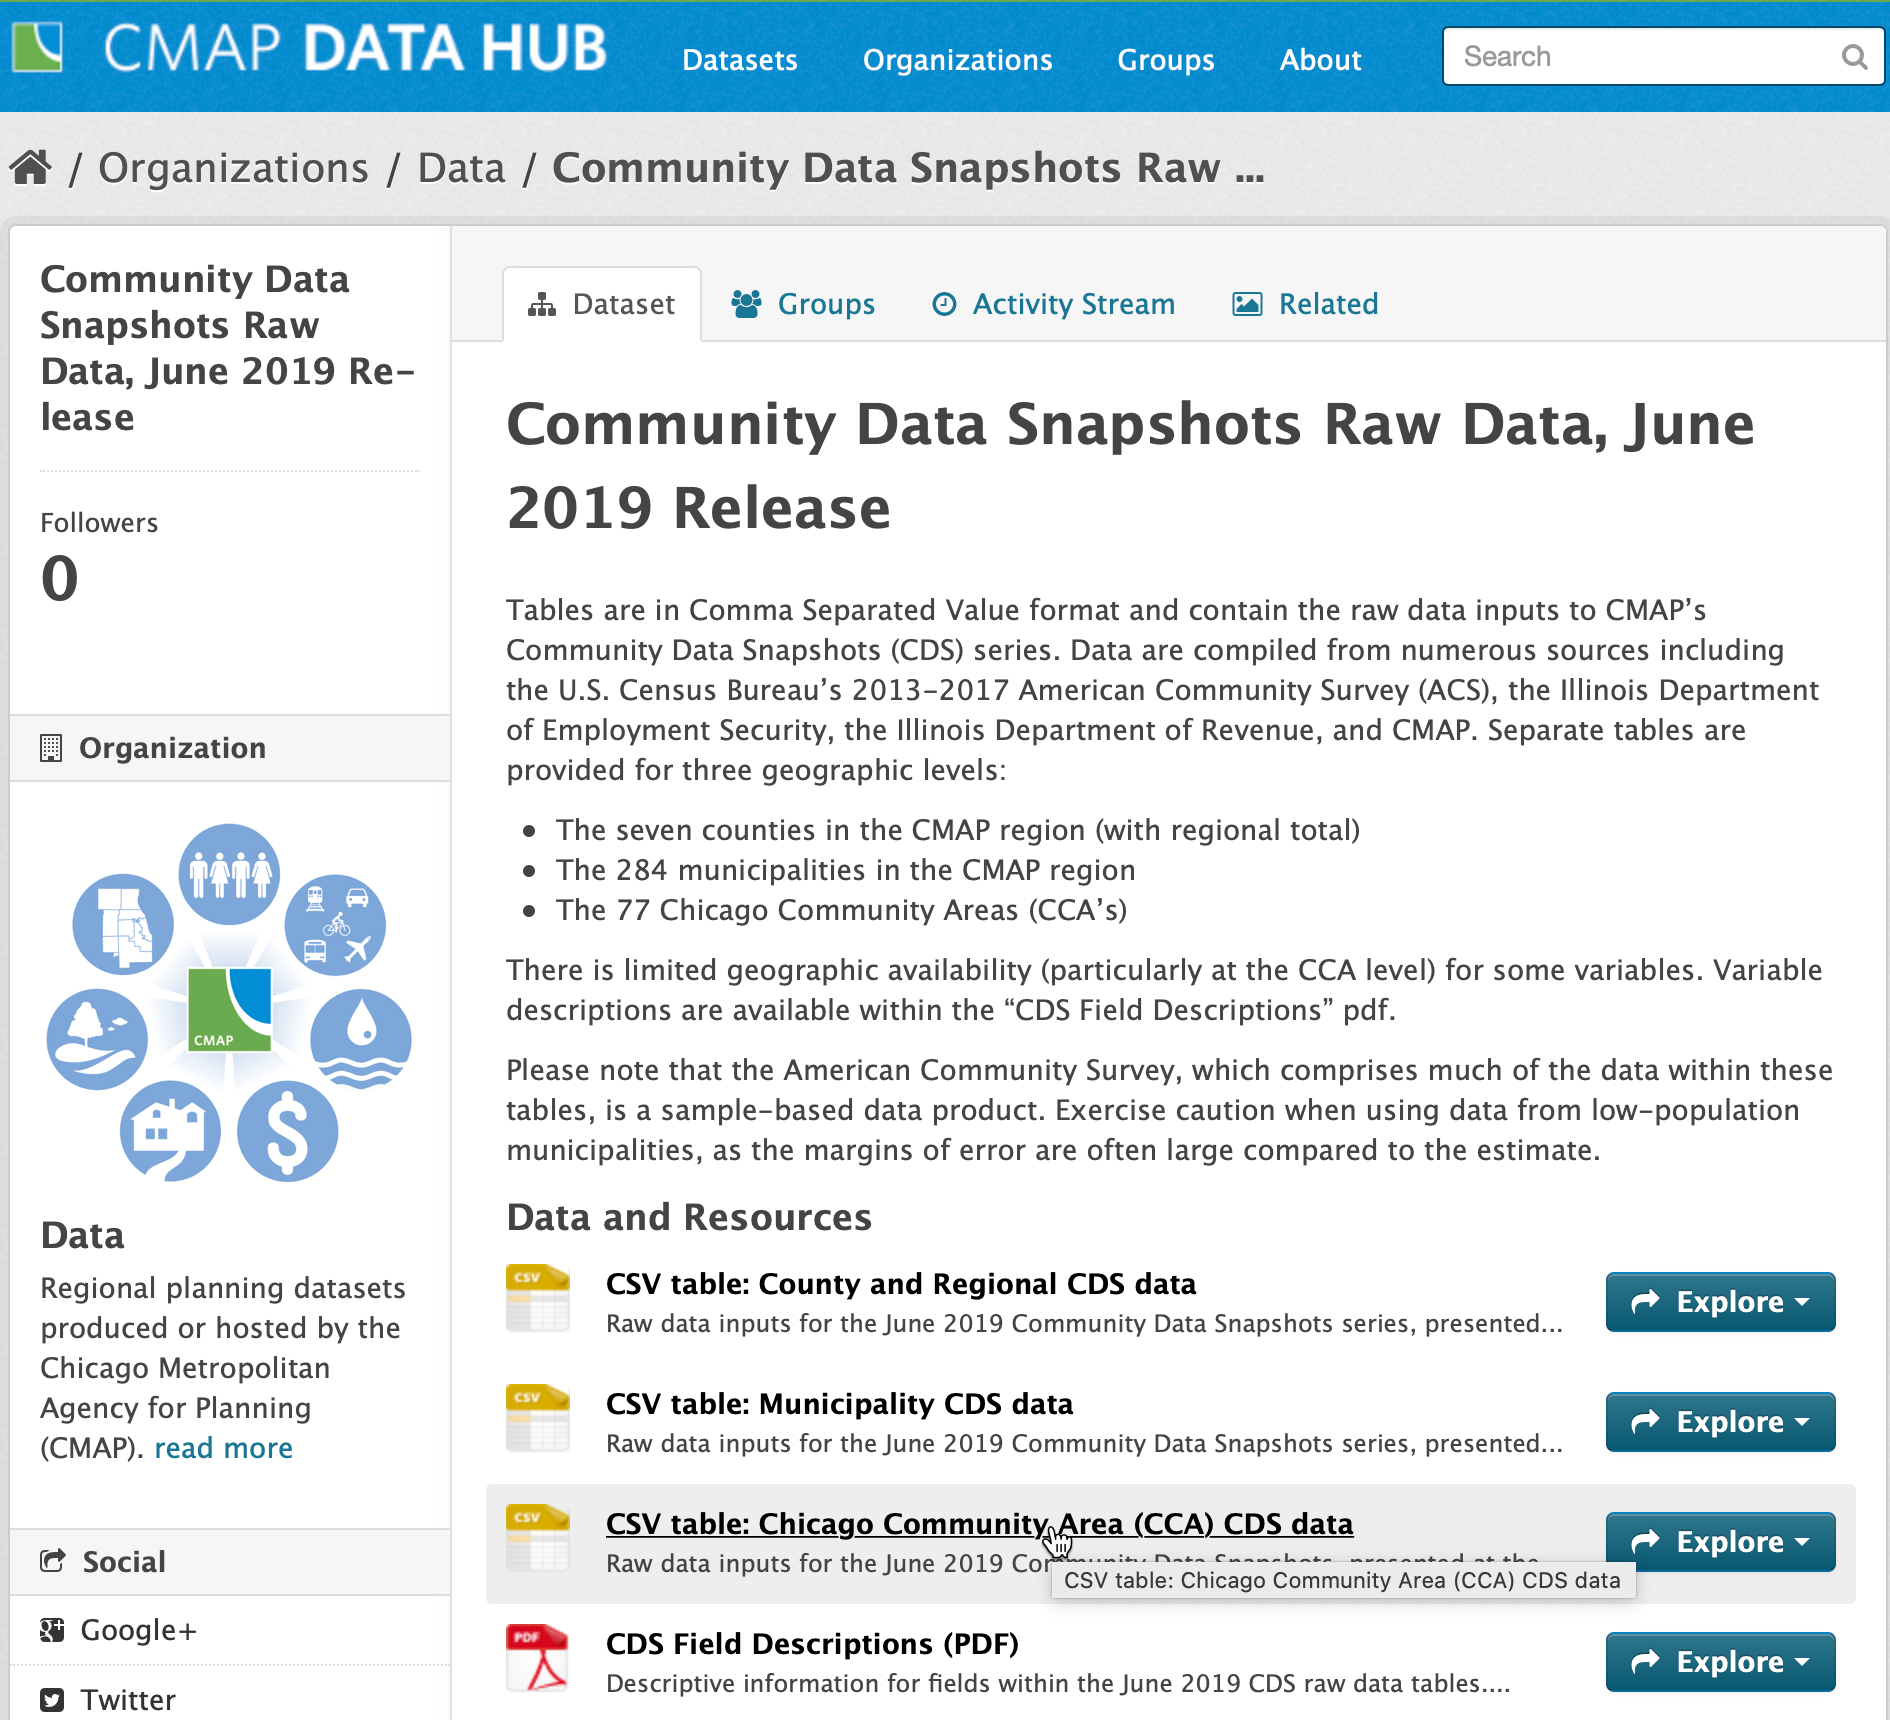
Task: Open Groups in the top navigation
Action: tap(1166, 60)
